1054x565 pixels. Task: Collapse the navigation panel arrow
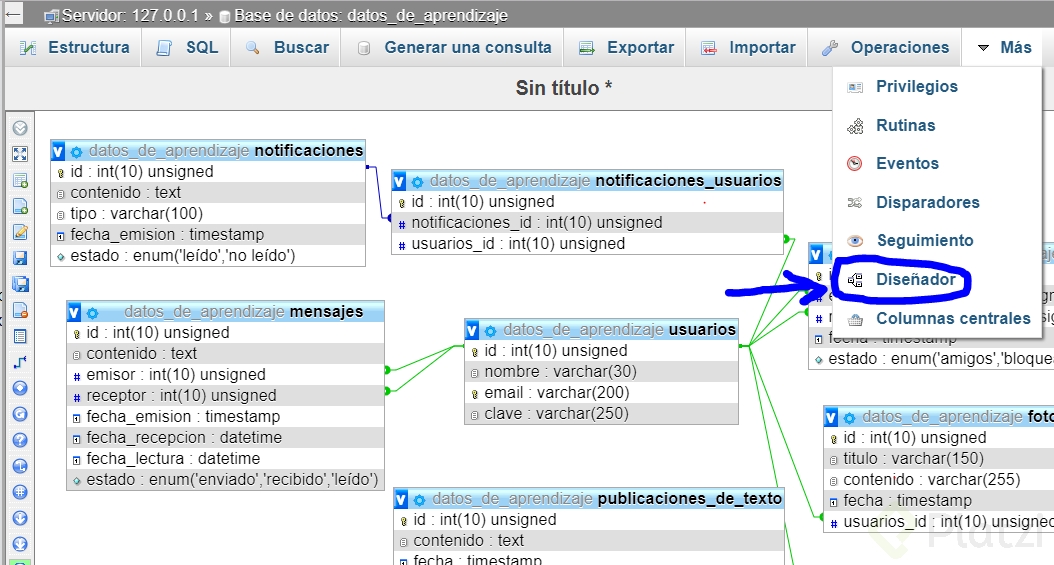pos(13,13)
